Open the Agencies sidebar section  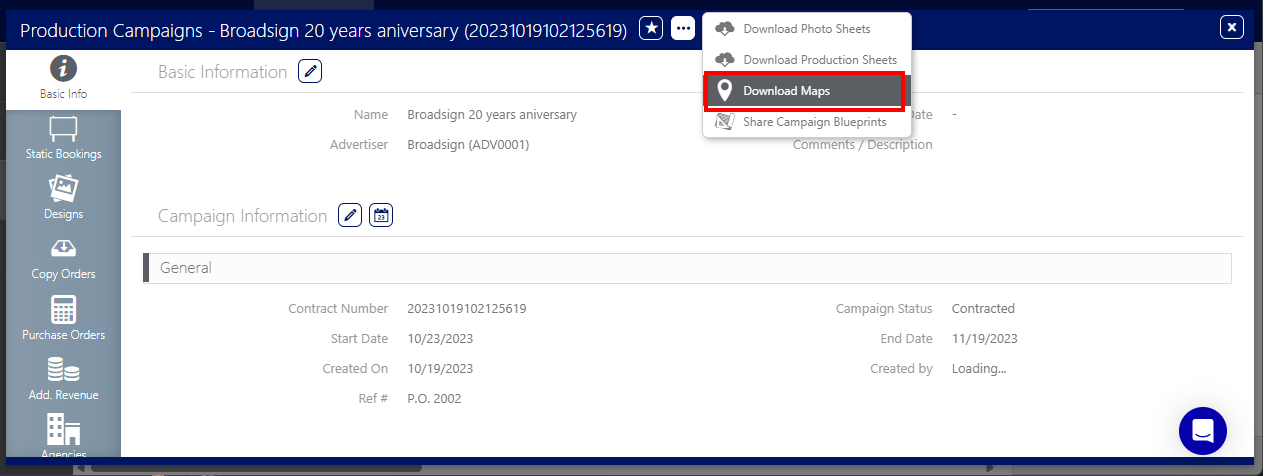point(63,436)
